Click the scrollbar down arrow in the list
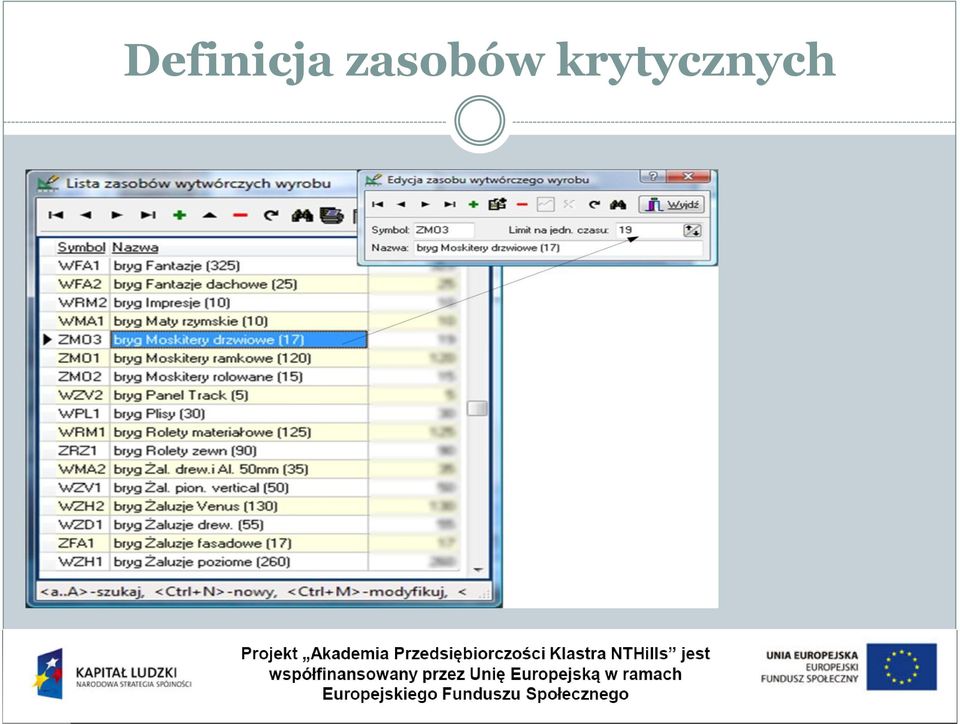 pyautogui.click(x=478, y=569)
